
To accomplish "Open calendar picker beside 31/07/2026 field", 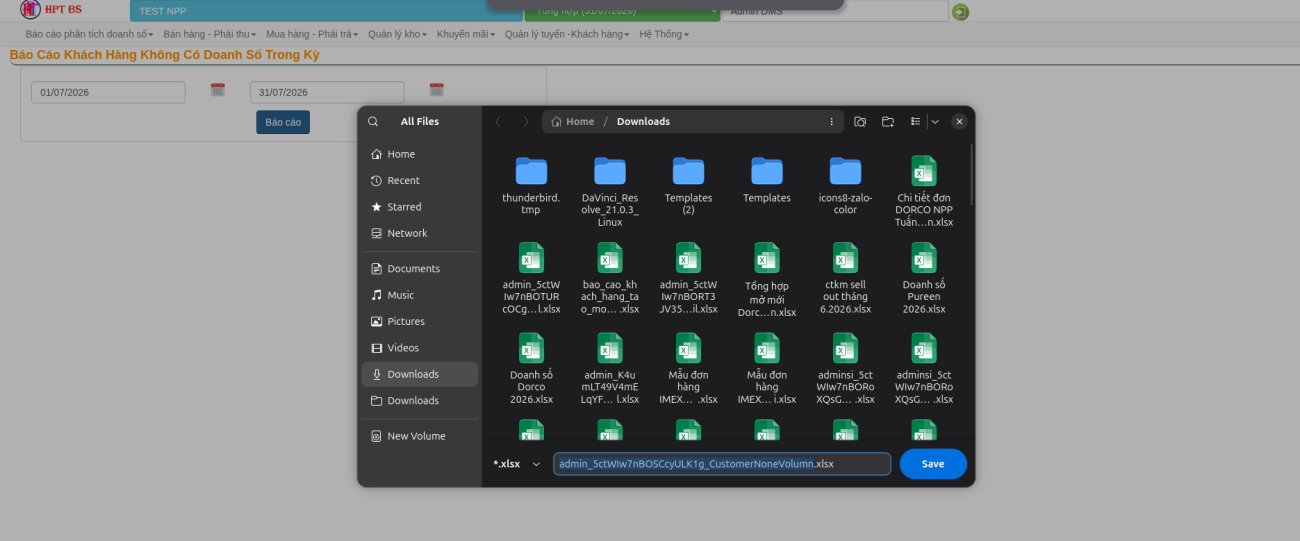I will [436, 90].
